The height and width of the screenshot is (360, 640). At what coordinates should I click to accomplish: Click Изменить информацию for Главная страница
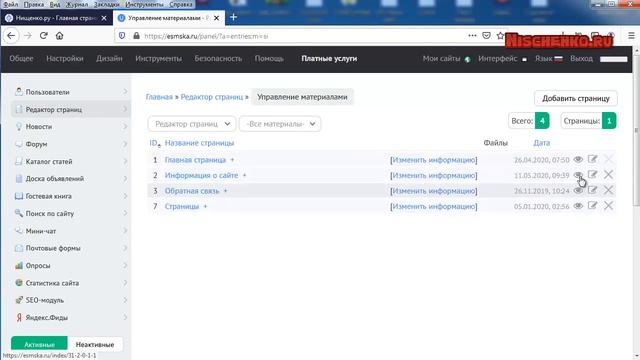point(433,160)
